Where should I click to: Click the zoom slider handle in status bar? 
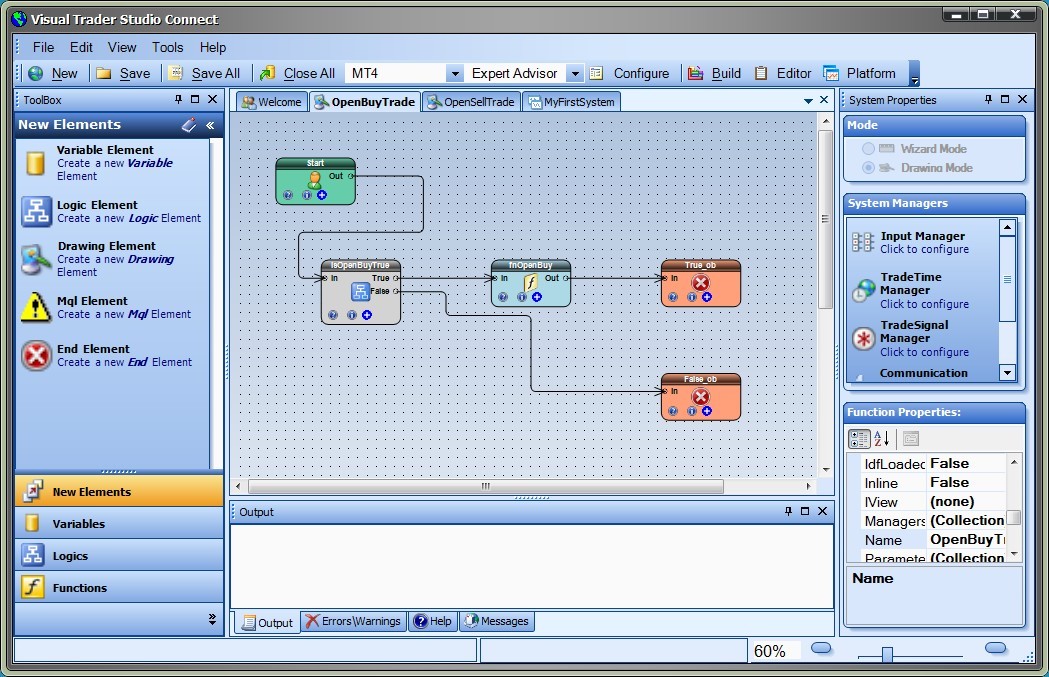[886, 654]
